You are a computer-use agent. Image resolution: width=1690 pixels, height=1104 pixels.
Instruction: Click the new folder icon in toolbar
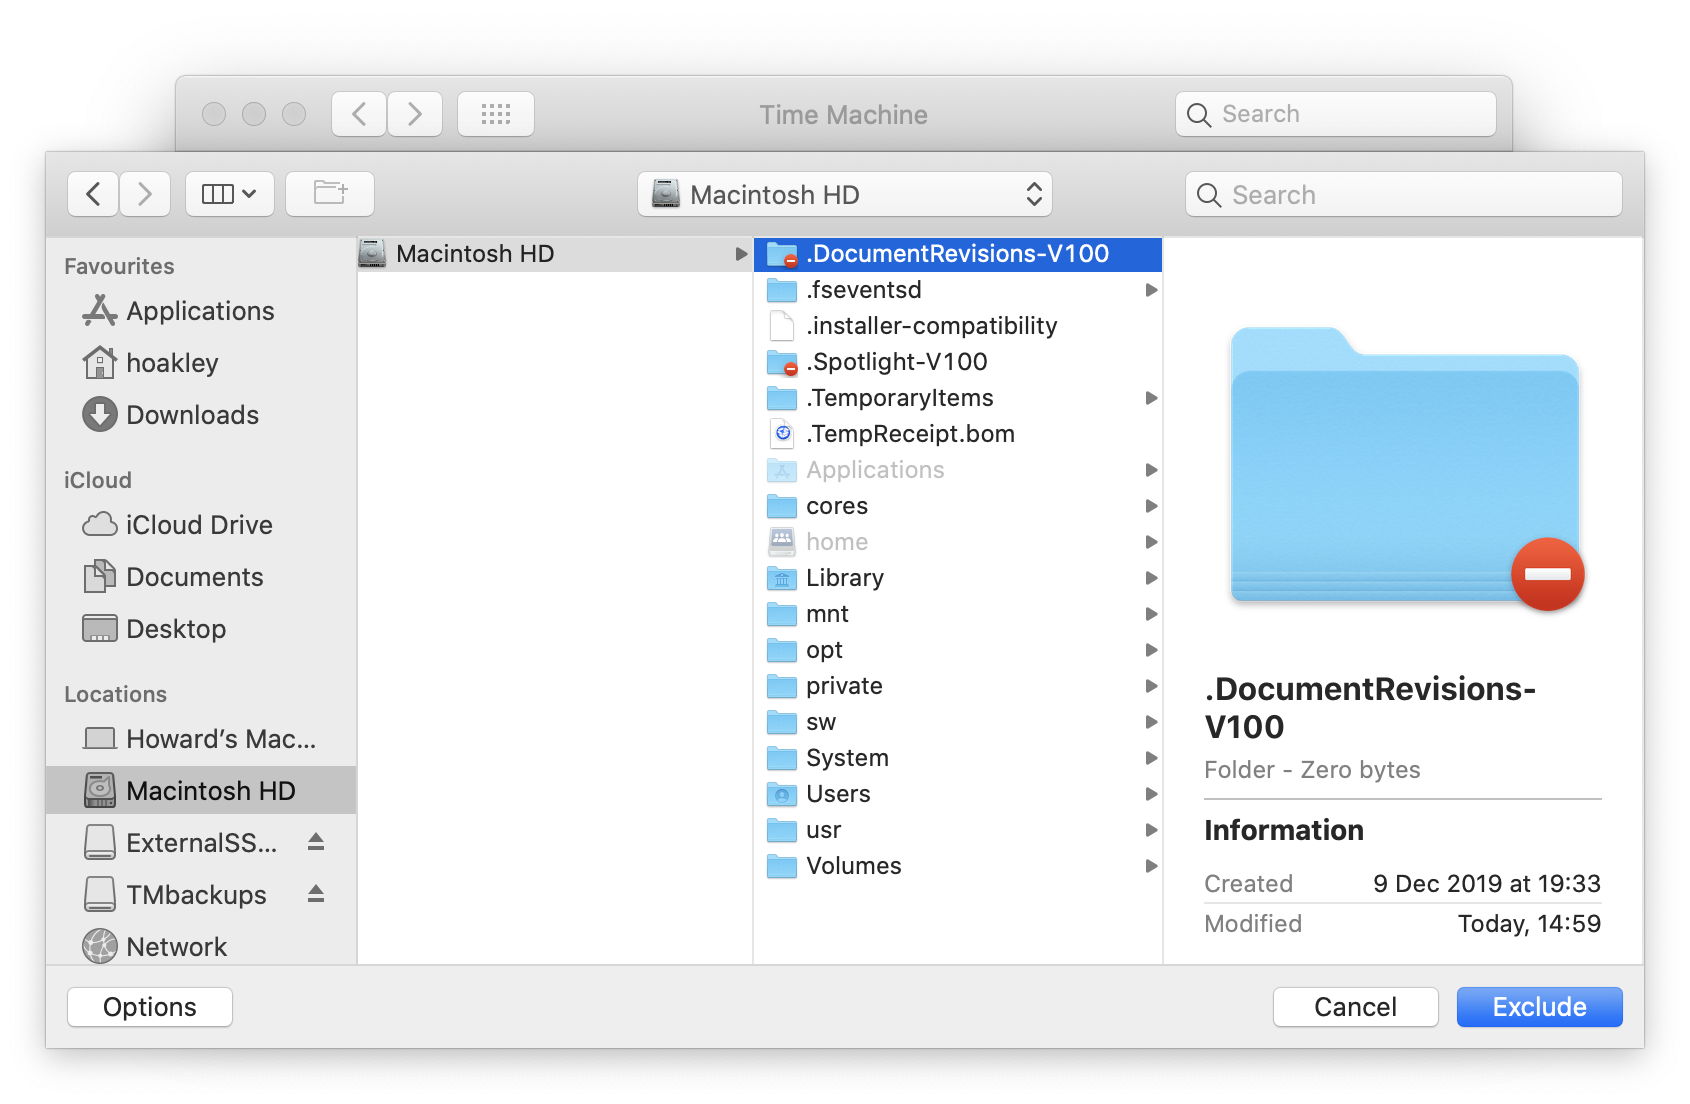pos(330,194)
